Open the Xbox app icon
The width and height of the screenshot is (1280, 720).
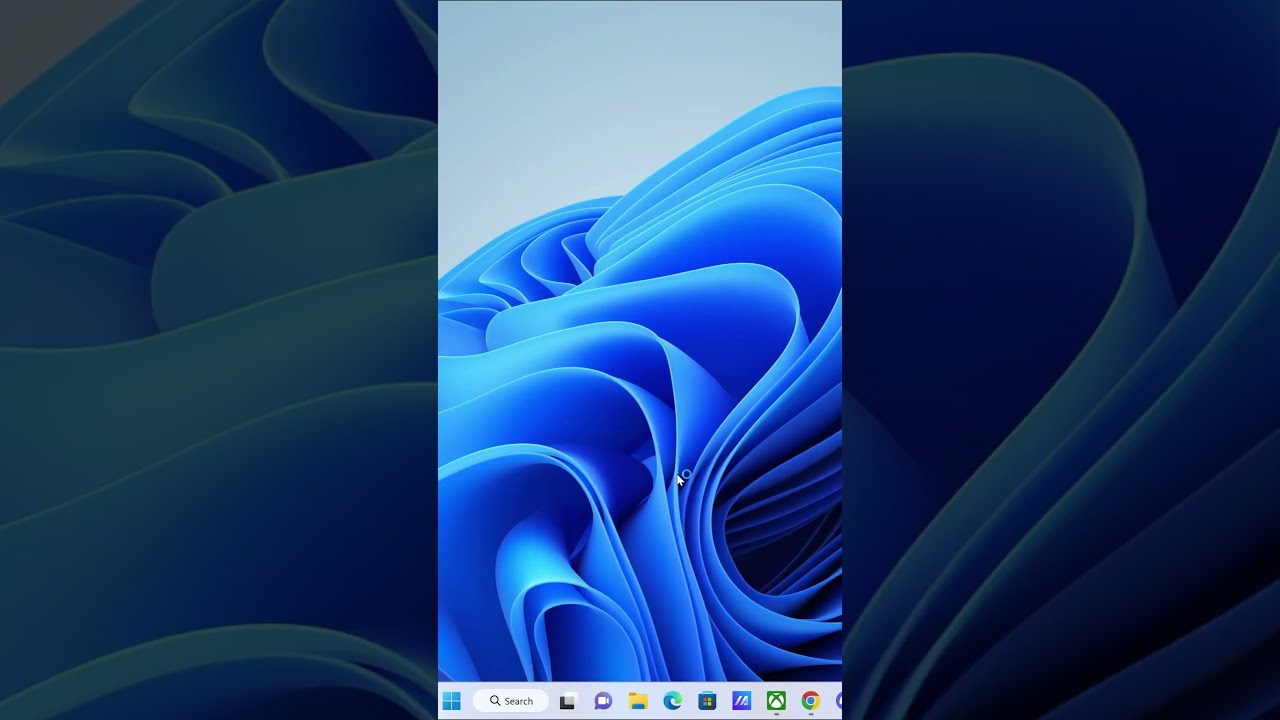pos(776,701)
